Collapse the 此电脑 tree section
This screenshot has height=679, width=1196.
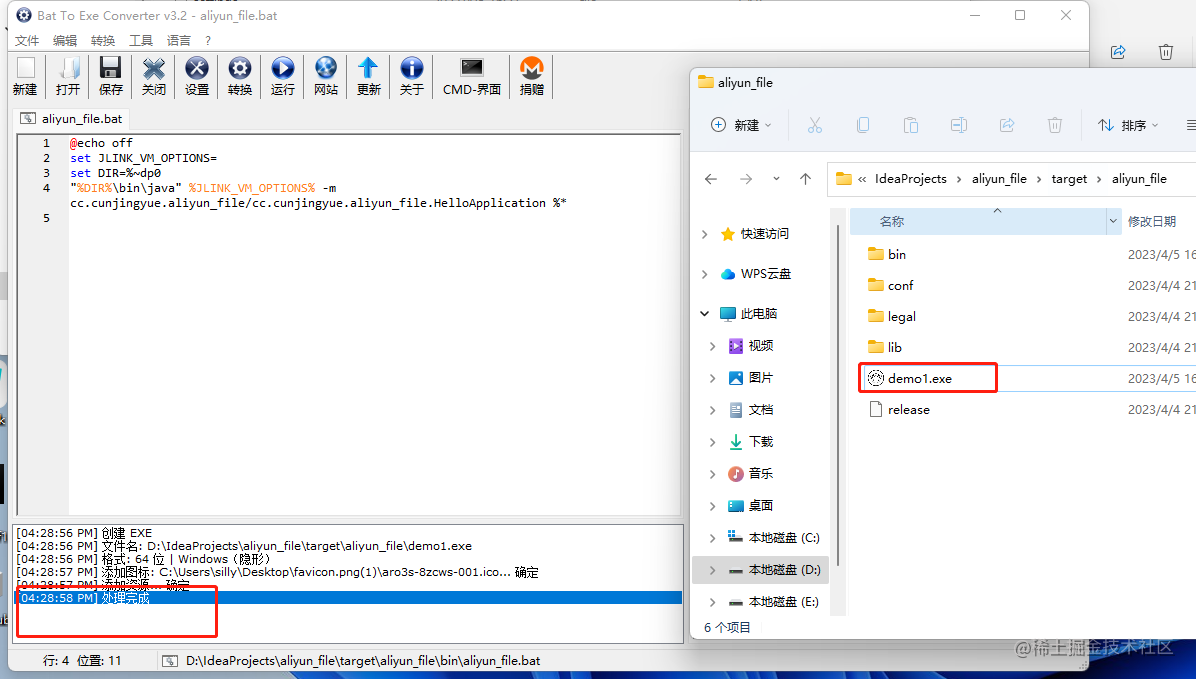[704, 313]
